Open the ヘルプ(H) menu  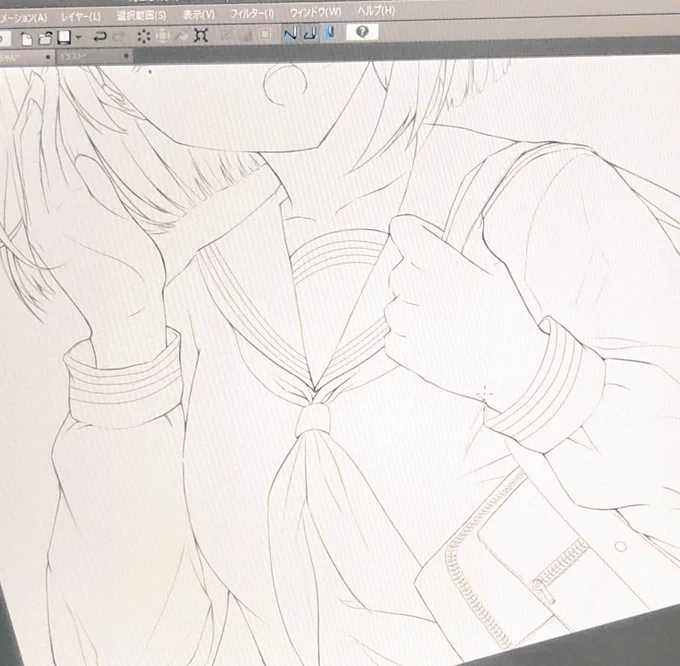tap(376, 10)
